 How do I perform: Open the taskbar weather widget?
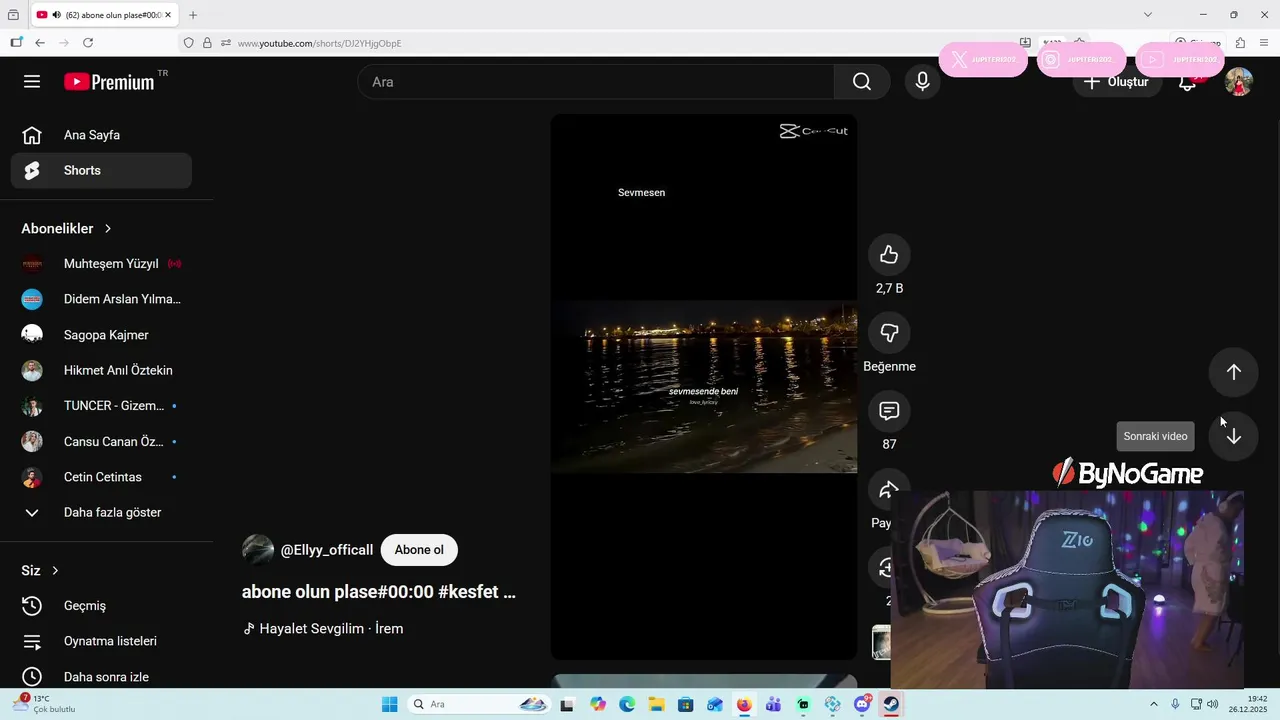pyautogui.click(x=44, y=704)
